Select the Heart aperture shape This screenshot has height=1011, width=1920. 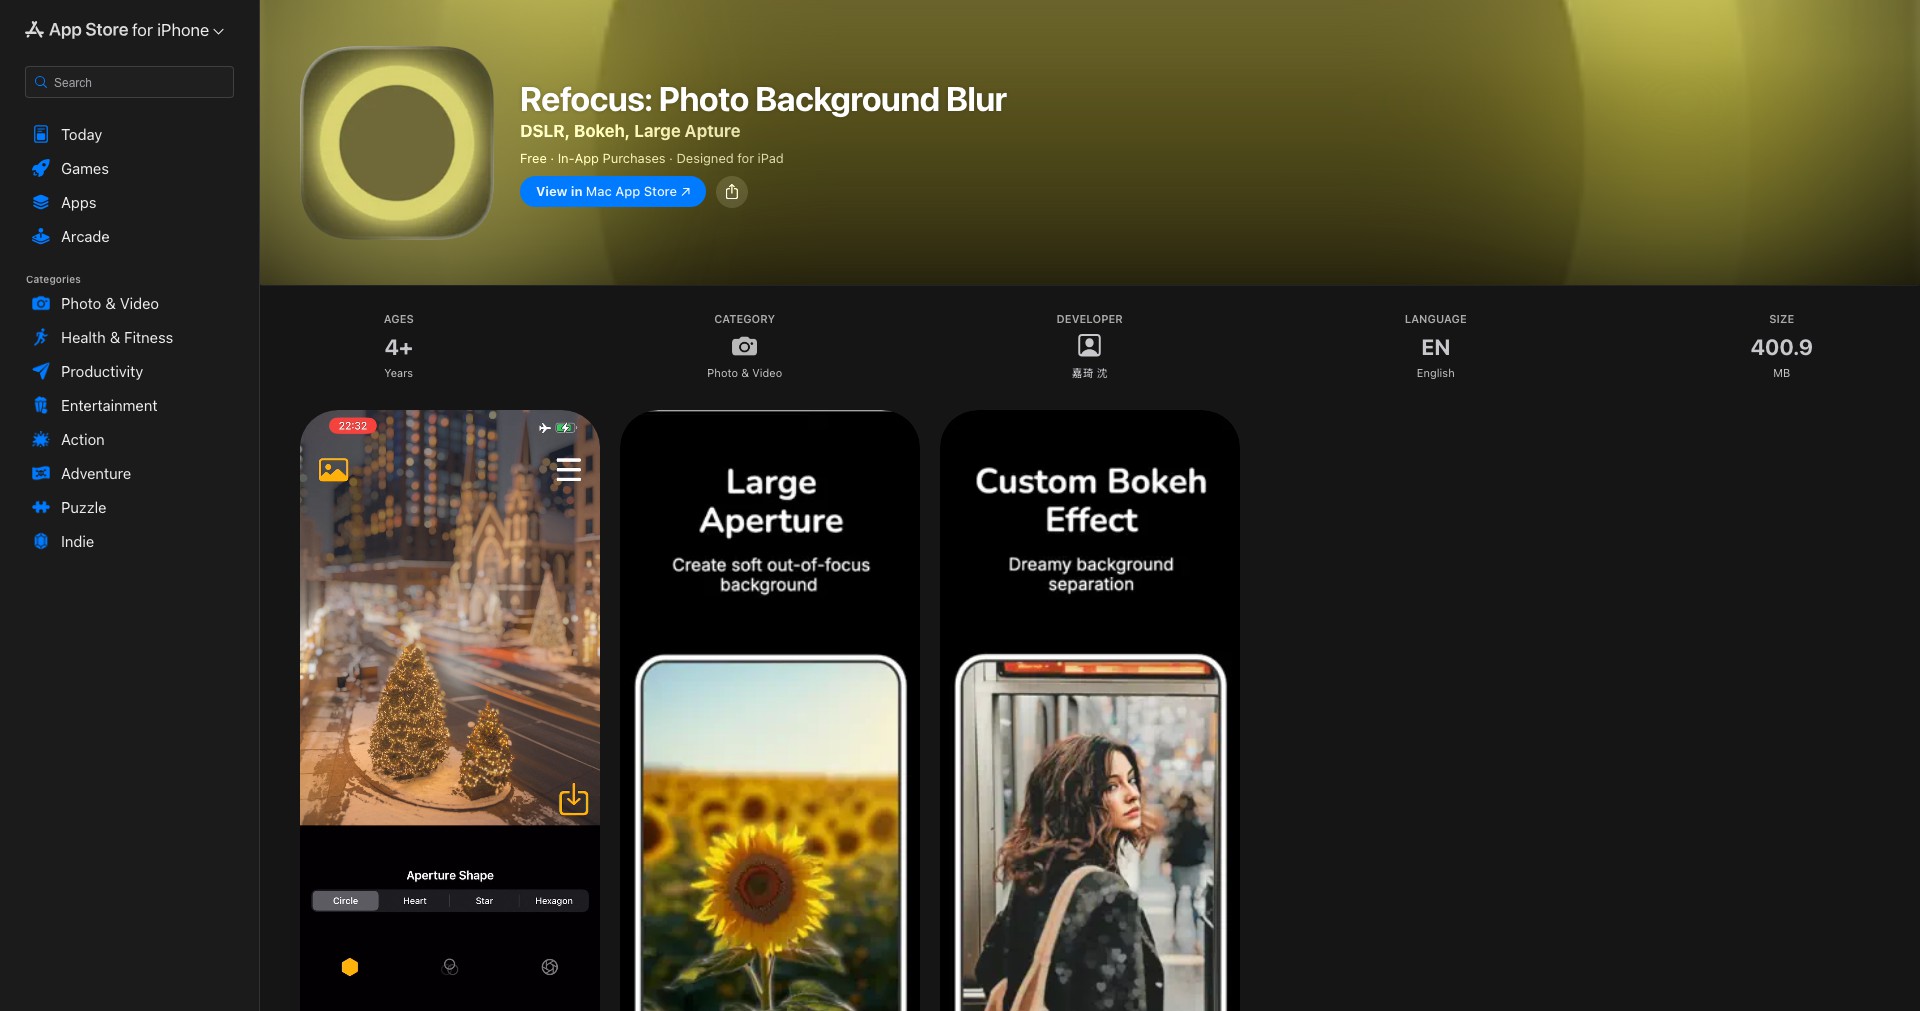tap(415, 901)
